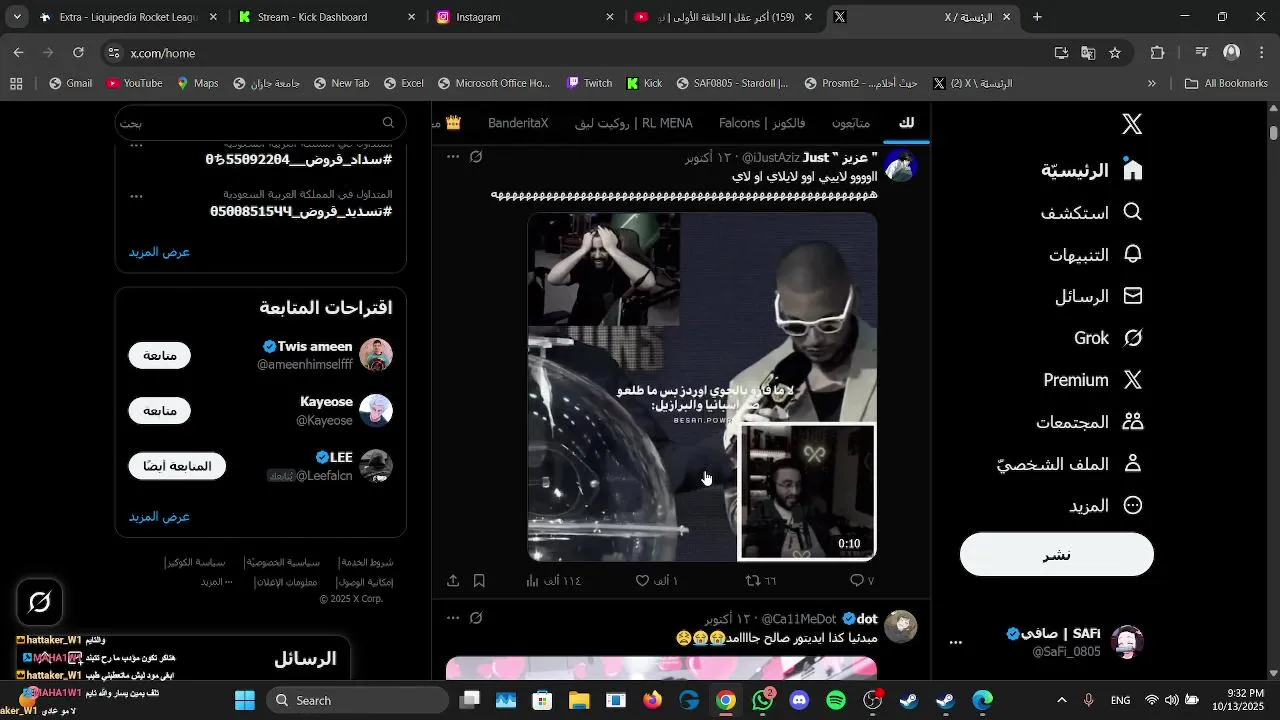The width and height of the screenshot is (1280, 720).
Task: Open Windows Start menu
Action: coord(245,700)
